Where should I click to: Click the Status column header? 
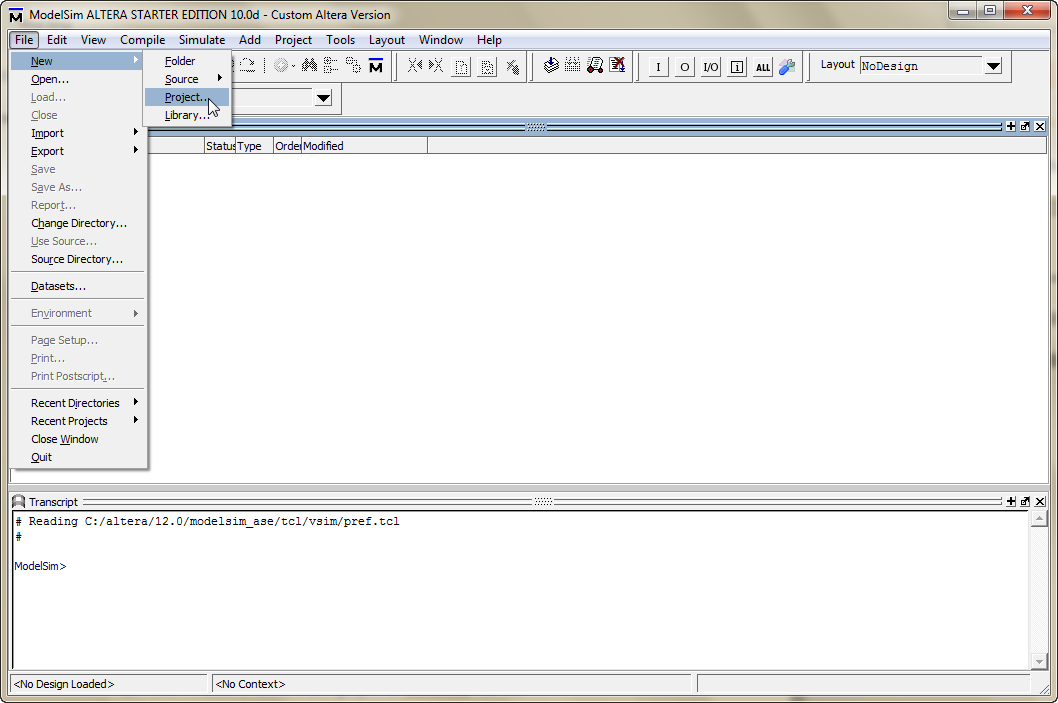(x=220, y=146)
